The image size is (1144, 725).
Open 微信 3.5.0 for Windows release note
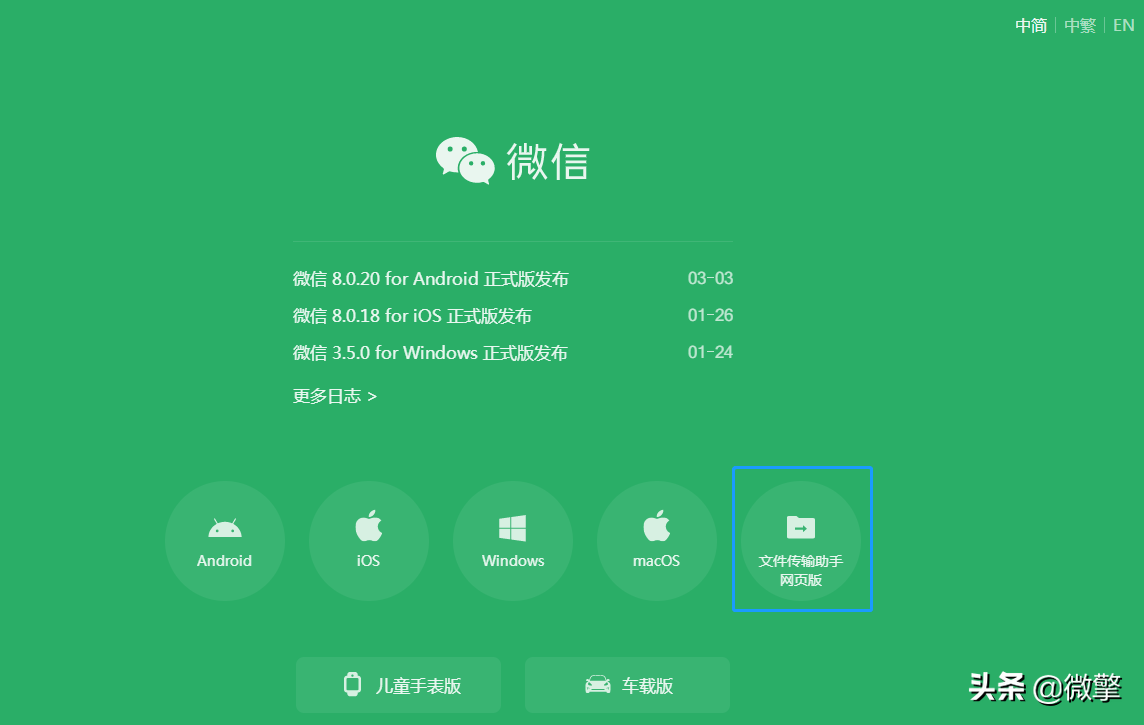coord(430,353)
